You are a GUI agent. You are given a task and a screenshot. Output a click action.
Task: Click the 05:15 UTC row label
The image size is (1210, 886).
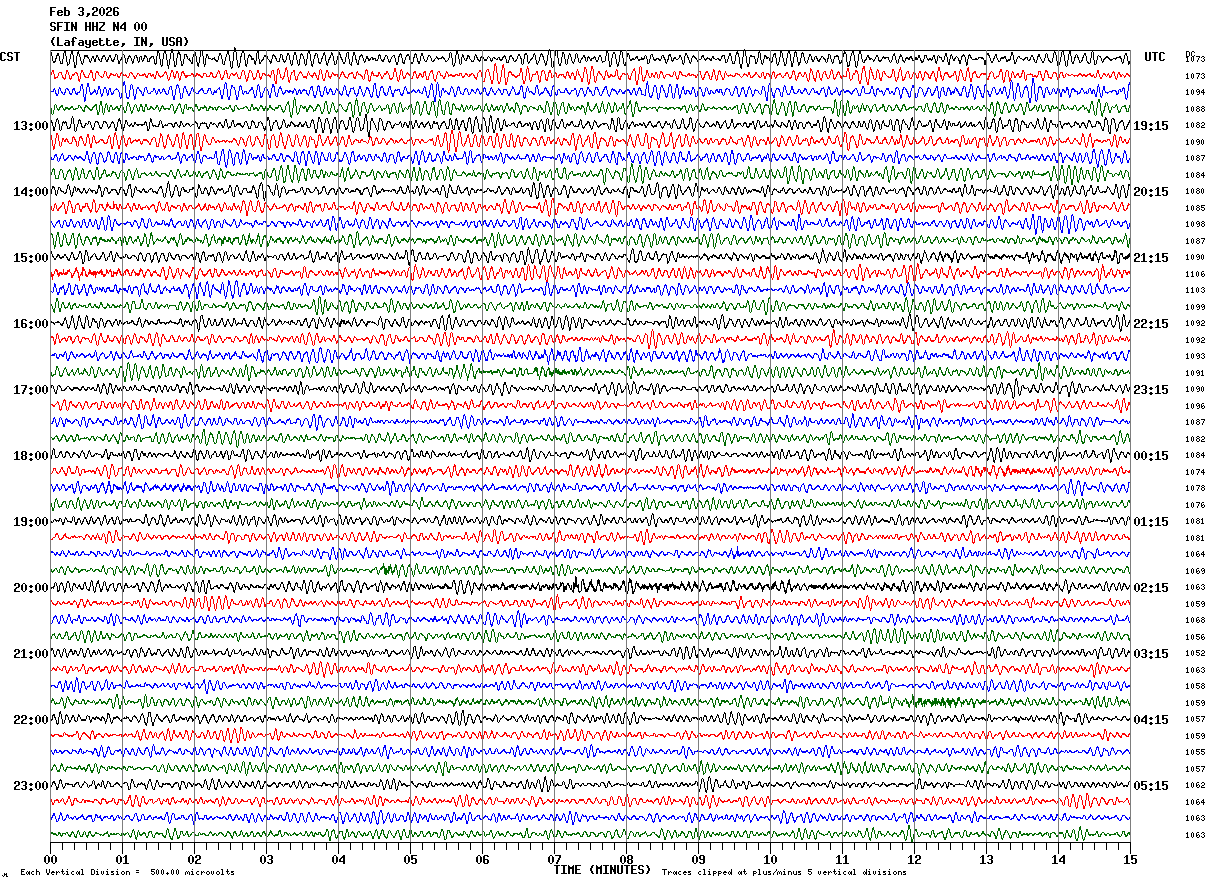1151,786
